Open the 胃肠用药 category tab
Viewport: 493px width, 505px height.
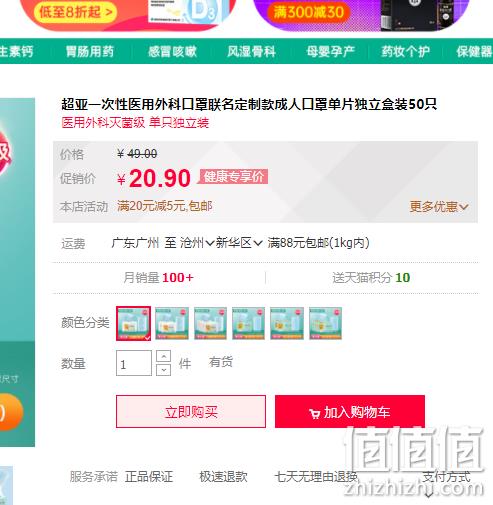click(x=90, y=51)
